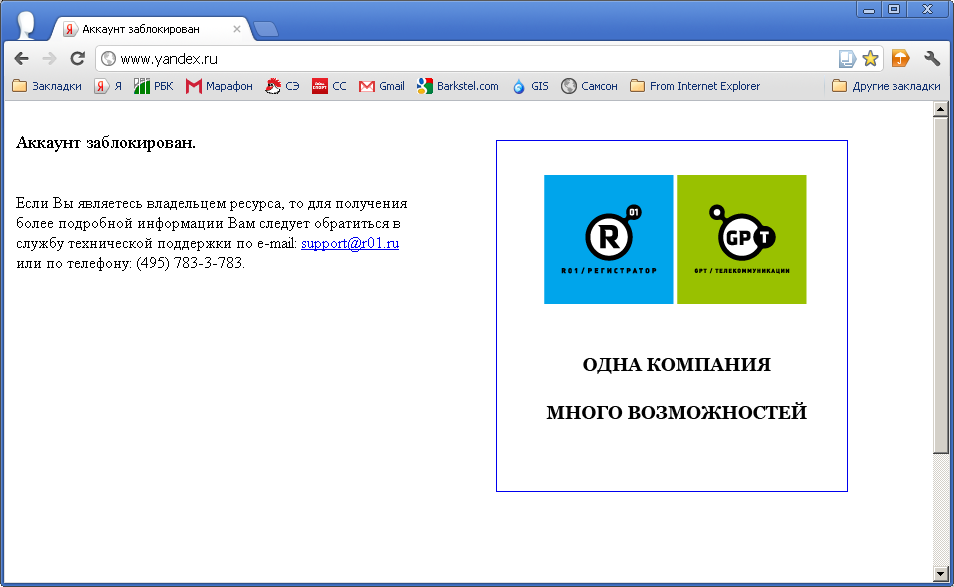This screenshot has height=587, width=954.
Task: Minimize the browser window
Action: click(869, 10)
